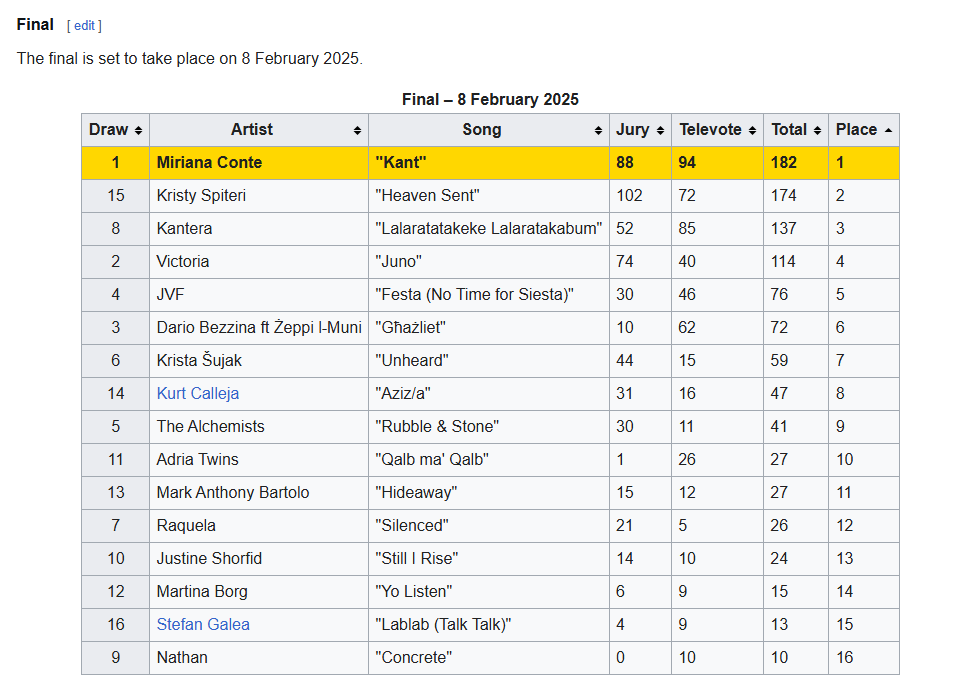Click the Final section heading
The image size is (968, 687).
tap(35, 25)
